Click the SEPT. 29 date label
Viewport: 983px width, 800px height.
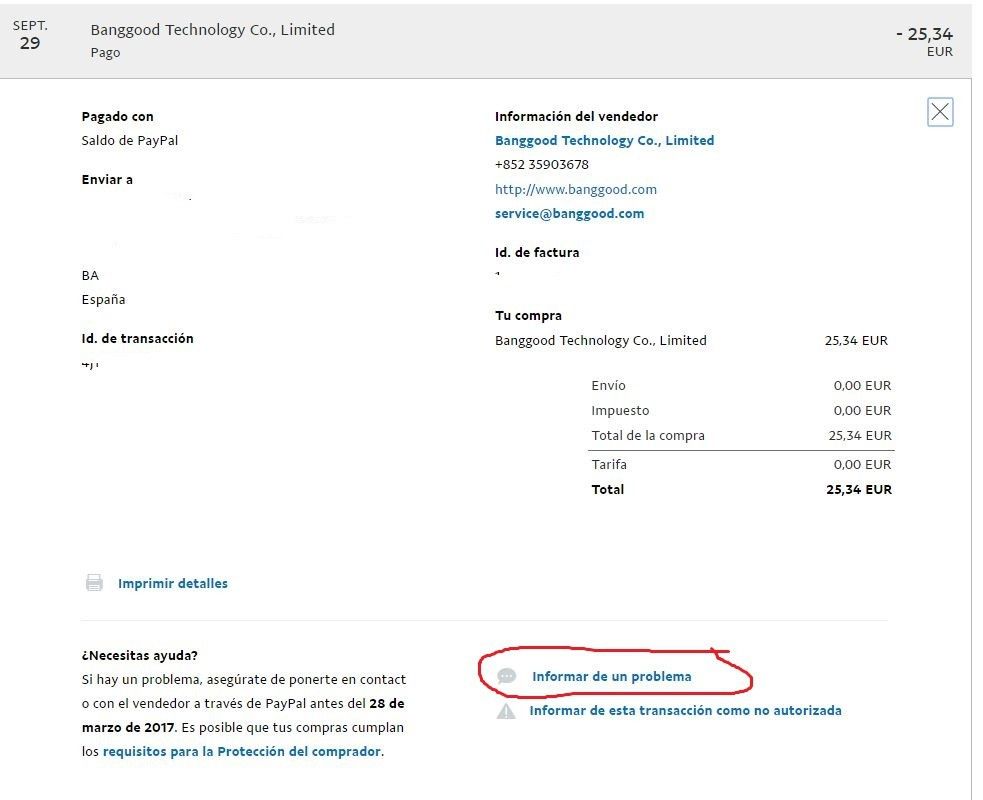pyautogui.click(x=30, y=36)
